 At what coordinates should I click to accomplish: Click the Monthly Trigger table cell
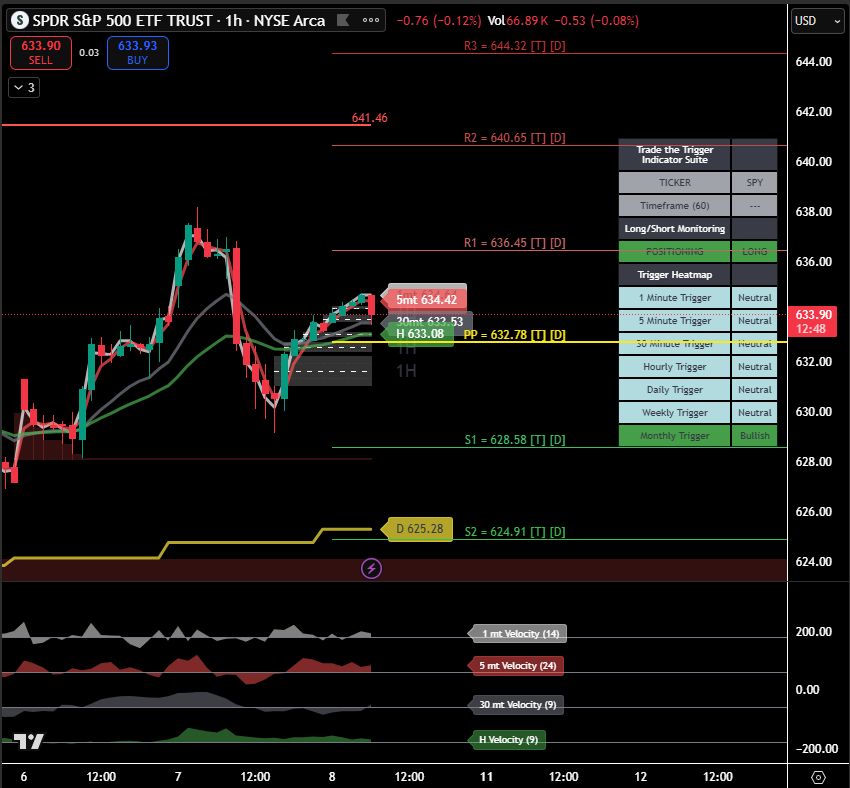click(x=674, y=436)
